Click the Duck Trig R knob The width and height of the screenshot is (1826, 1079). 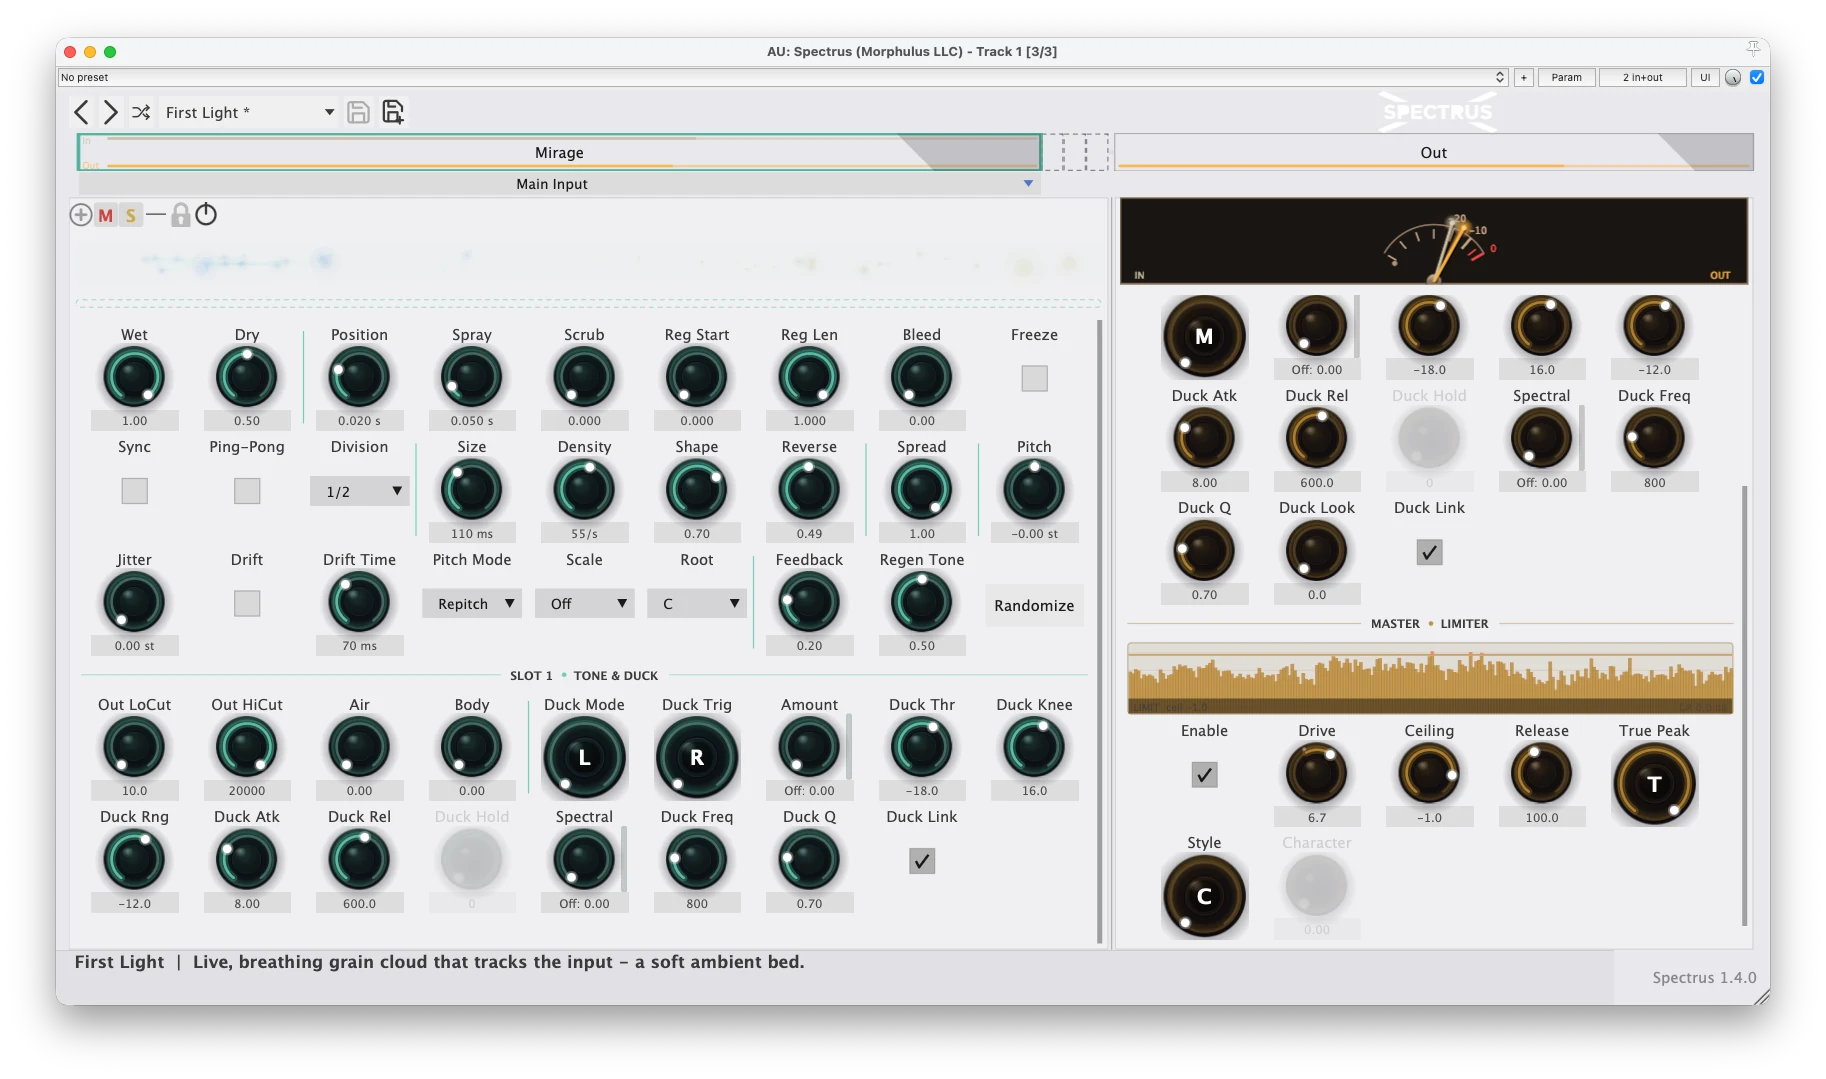pyautogui.click(x=697, y=758)
